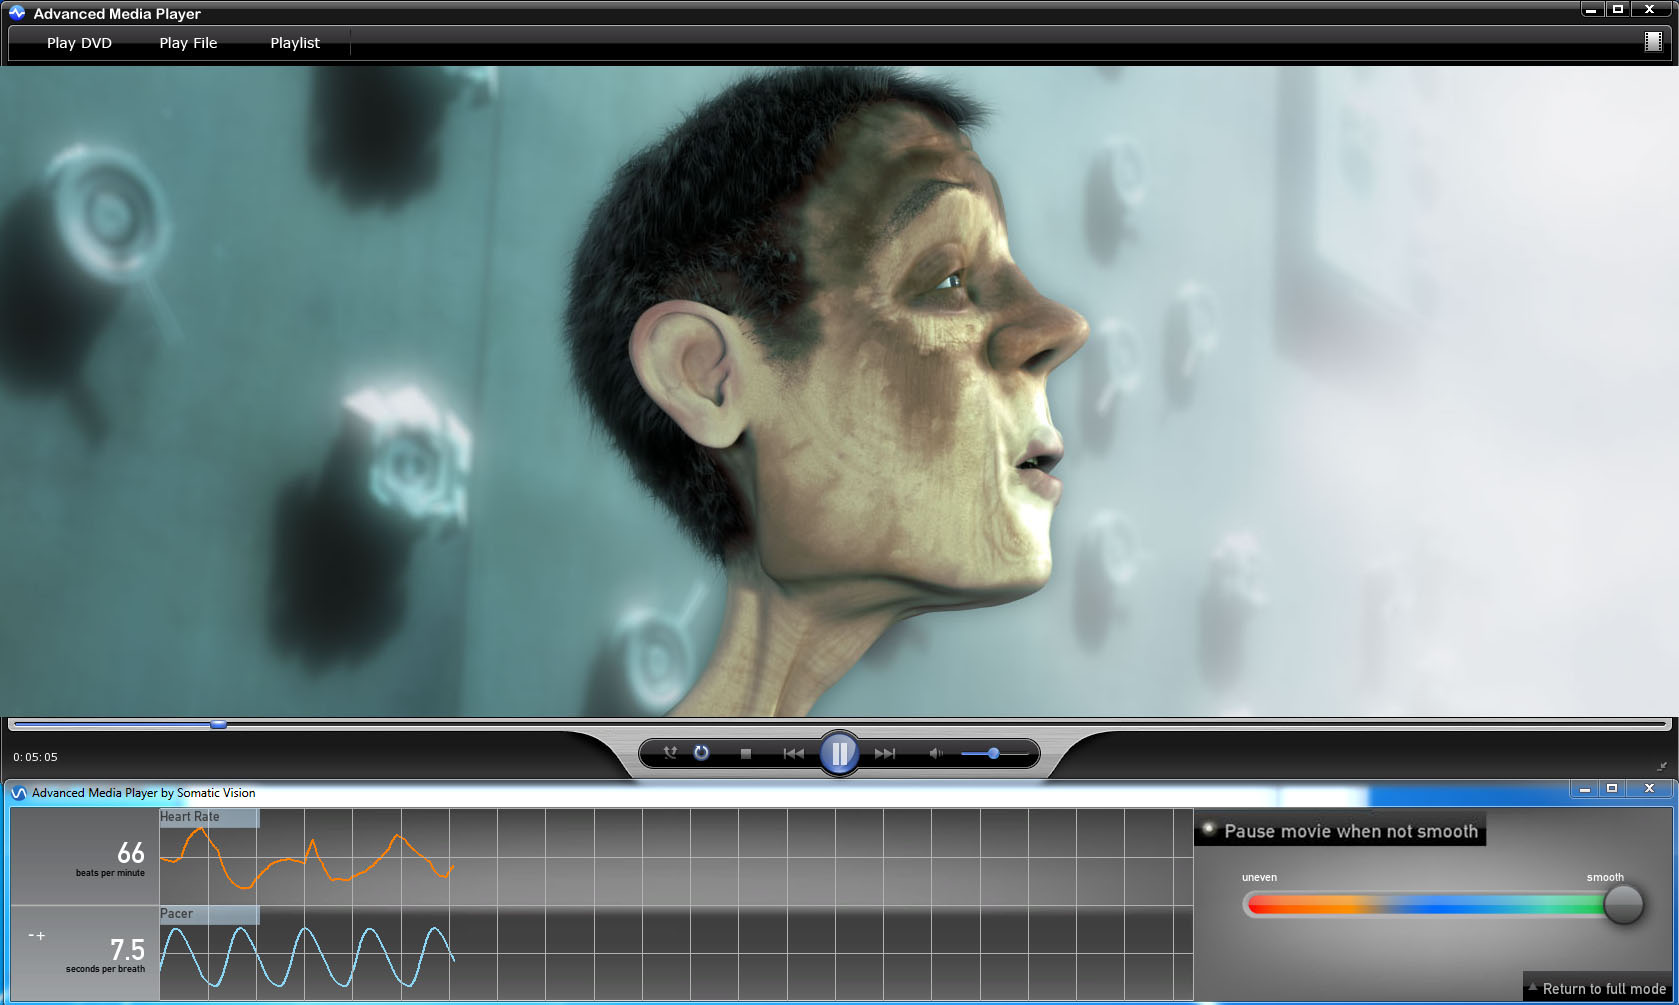Viewport: 1679px width, 1005px height.
Task: Pause the movie with the center button
Action: click(x=839, y=753)
